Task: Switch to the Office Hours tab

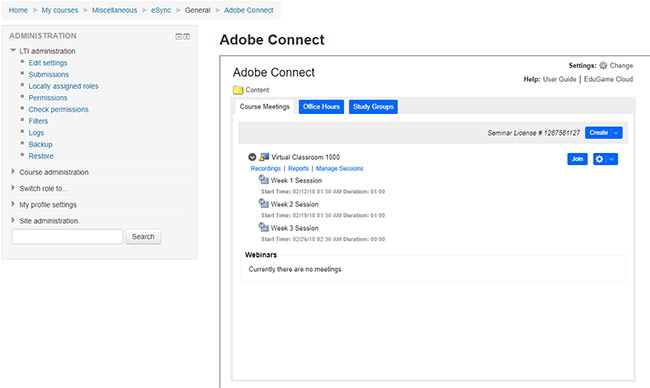Action: pos(321,107)
